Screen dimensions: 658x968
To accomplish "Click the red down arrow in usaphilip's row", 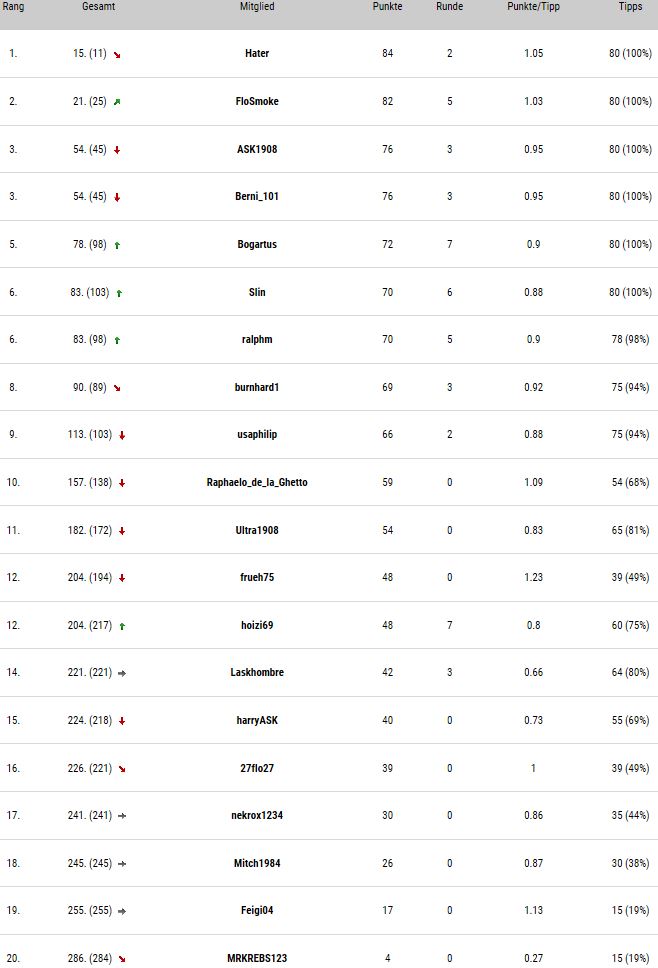I will (122, 435).
